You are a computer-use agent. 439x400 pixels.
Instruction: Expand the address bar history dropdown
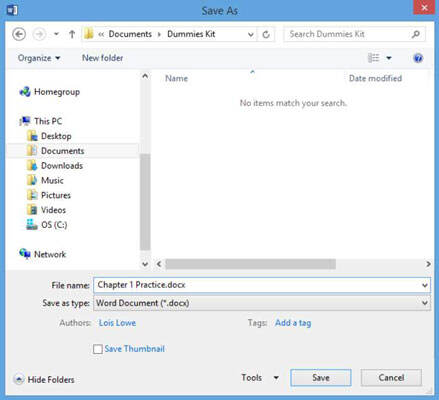coord(251,34)
